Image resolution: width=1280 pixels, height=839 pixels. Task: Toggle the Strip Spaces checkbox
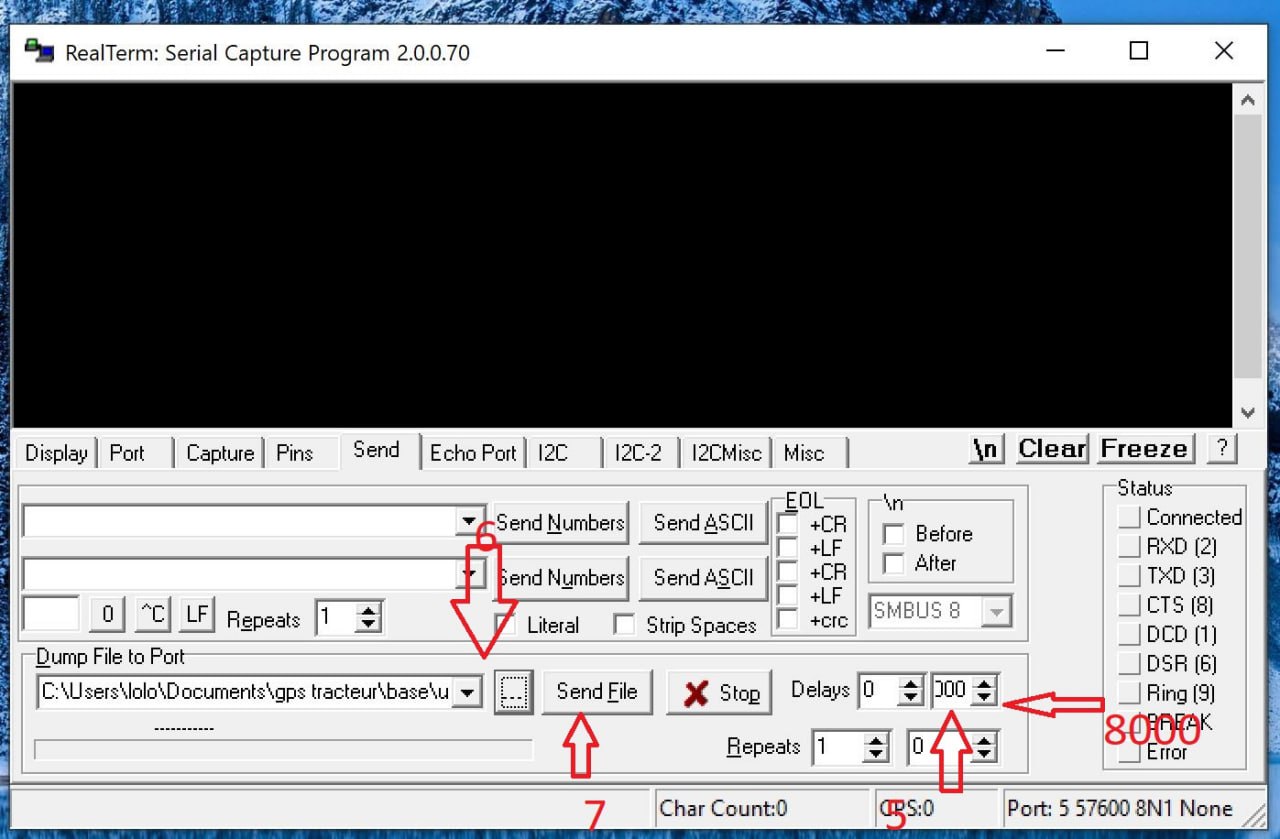point(624,625)
